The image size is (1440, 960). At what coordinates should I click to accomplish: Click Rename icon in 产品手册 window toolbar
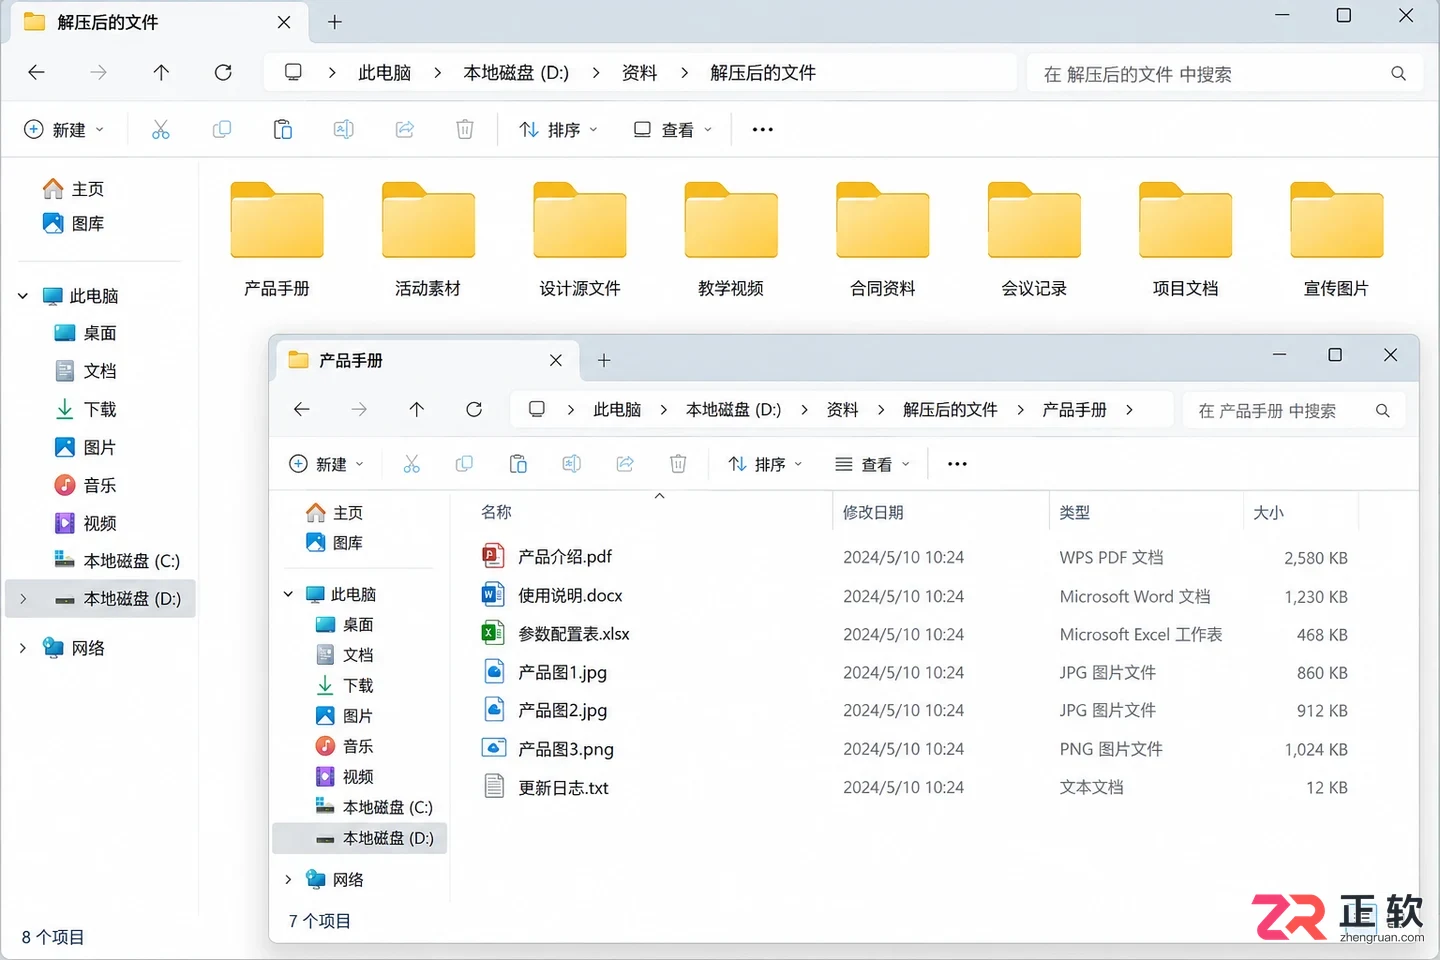571,464
